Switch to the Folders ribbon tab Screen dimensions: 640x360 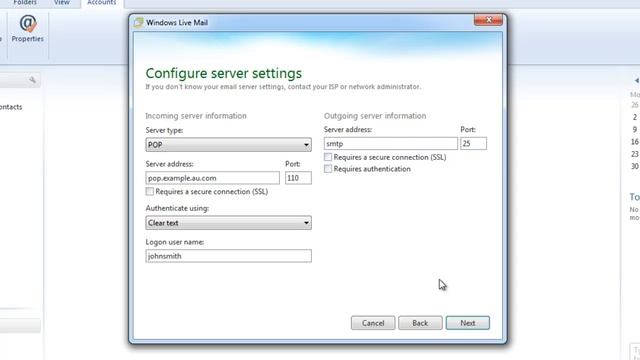tap(25, 2)
